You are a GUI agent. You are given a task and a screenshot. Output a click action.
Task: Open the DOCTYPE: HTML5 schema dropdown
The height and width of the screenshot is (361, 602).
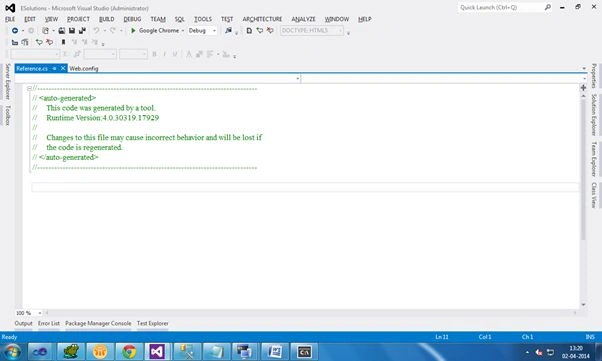coord(340,30)
